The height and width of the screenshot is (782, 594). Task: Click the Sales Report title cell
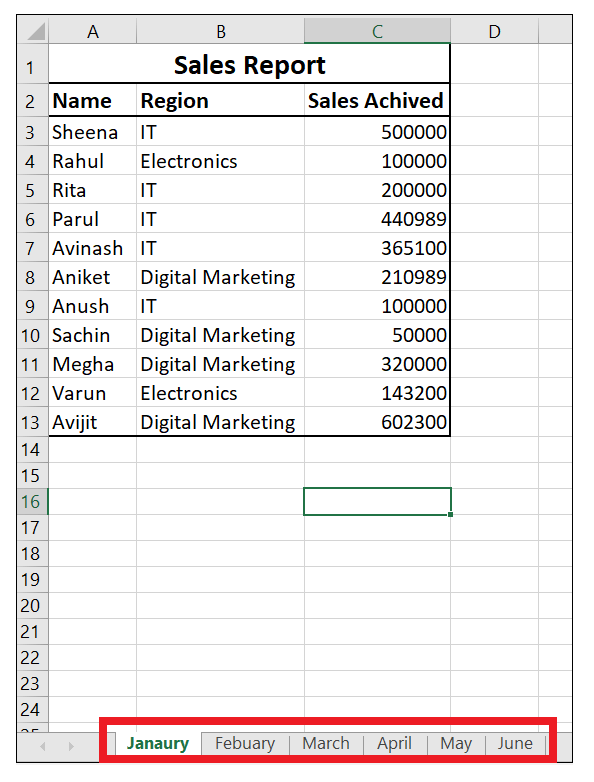click(249, 64)
